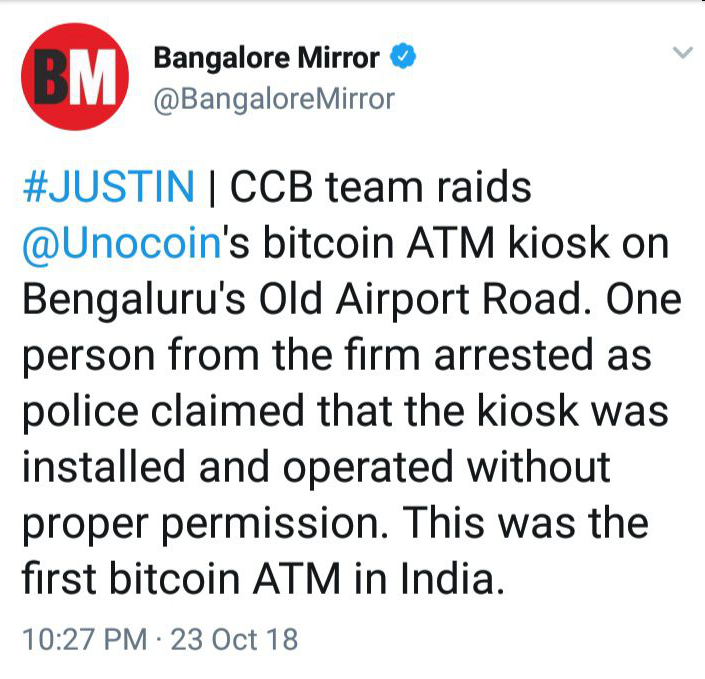Click the 10:27 PM timestamp
The image size is (705, 679).
(x=85, y=639)
